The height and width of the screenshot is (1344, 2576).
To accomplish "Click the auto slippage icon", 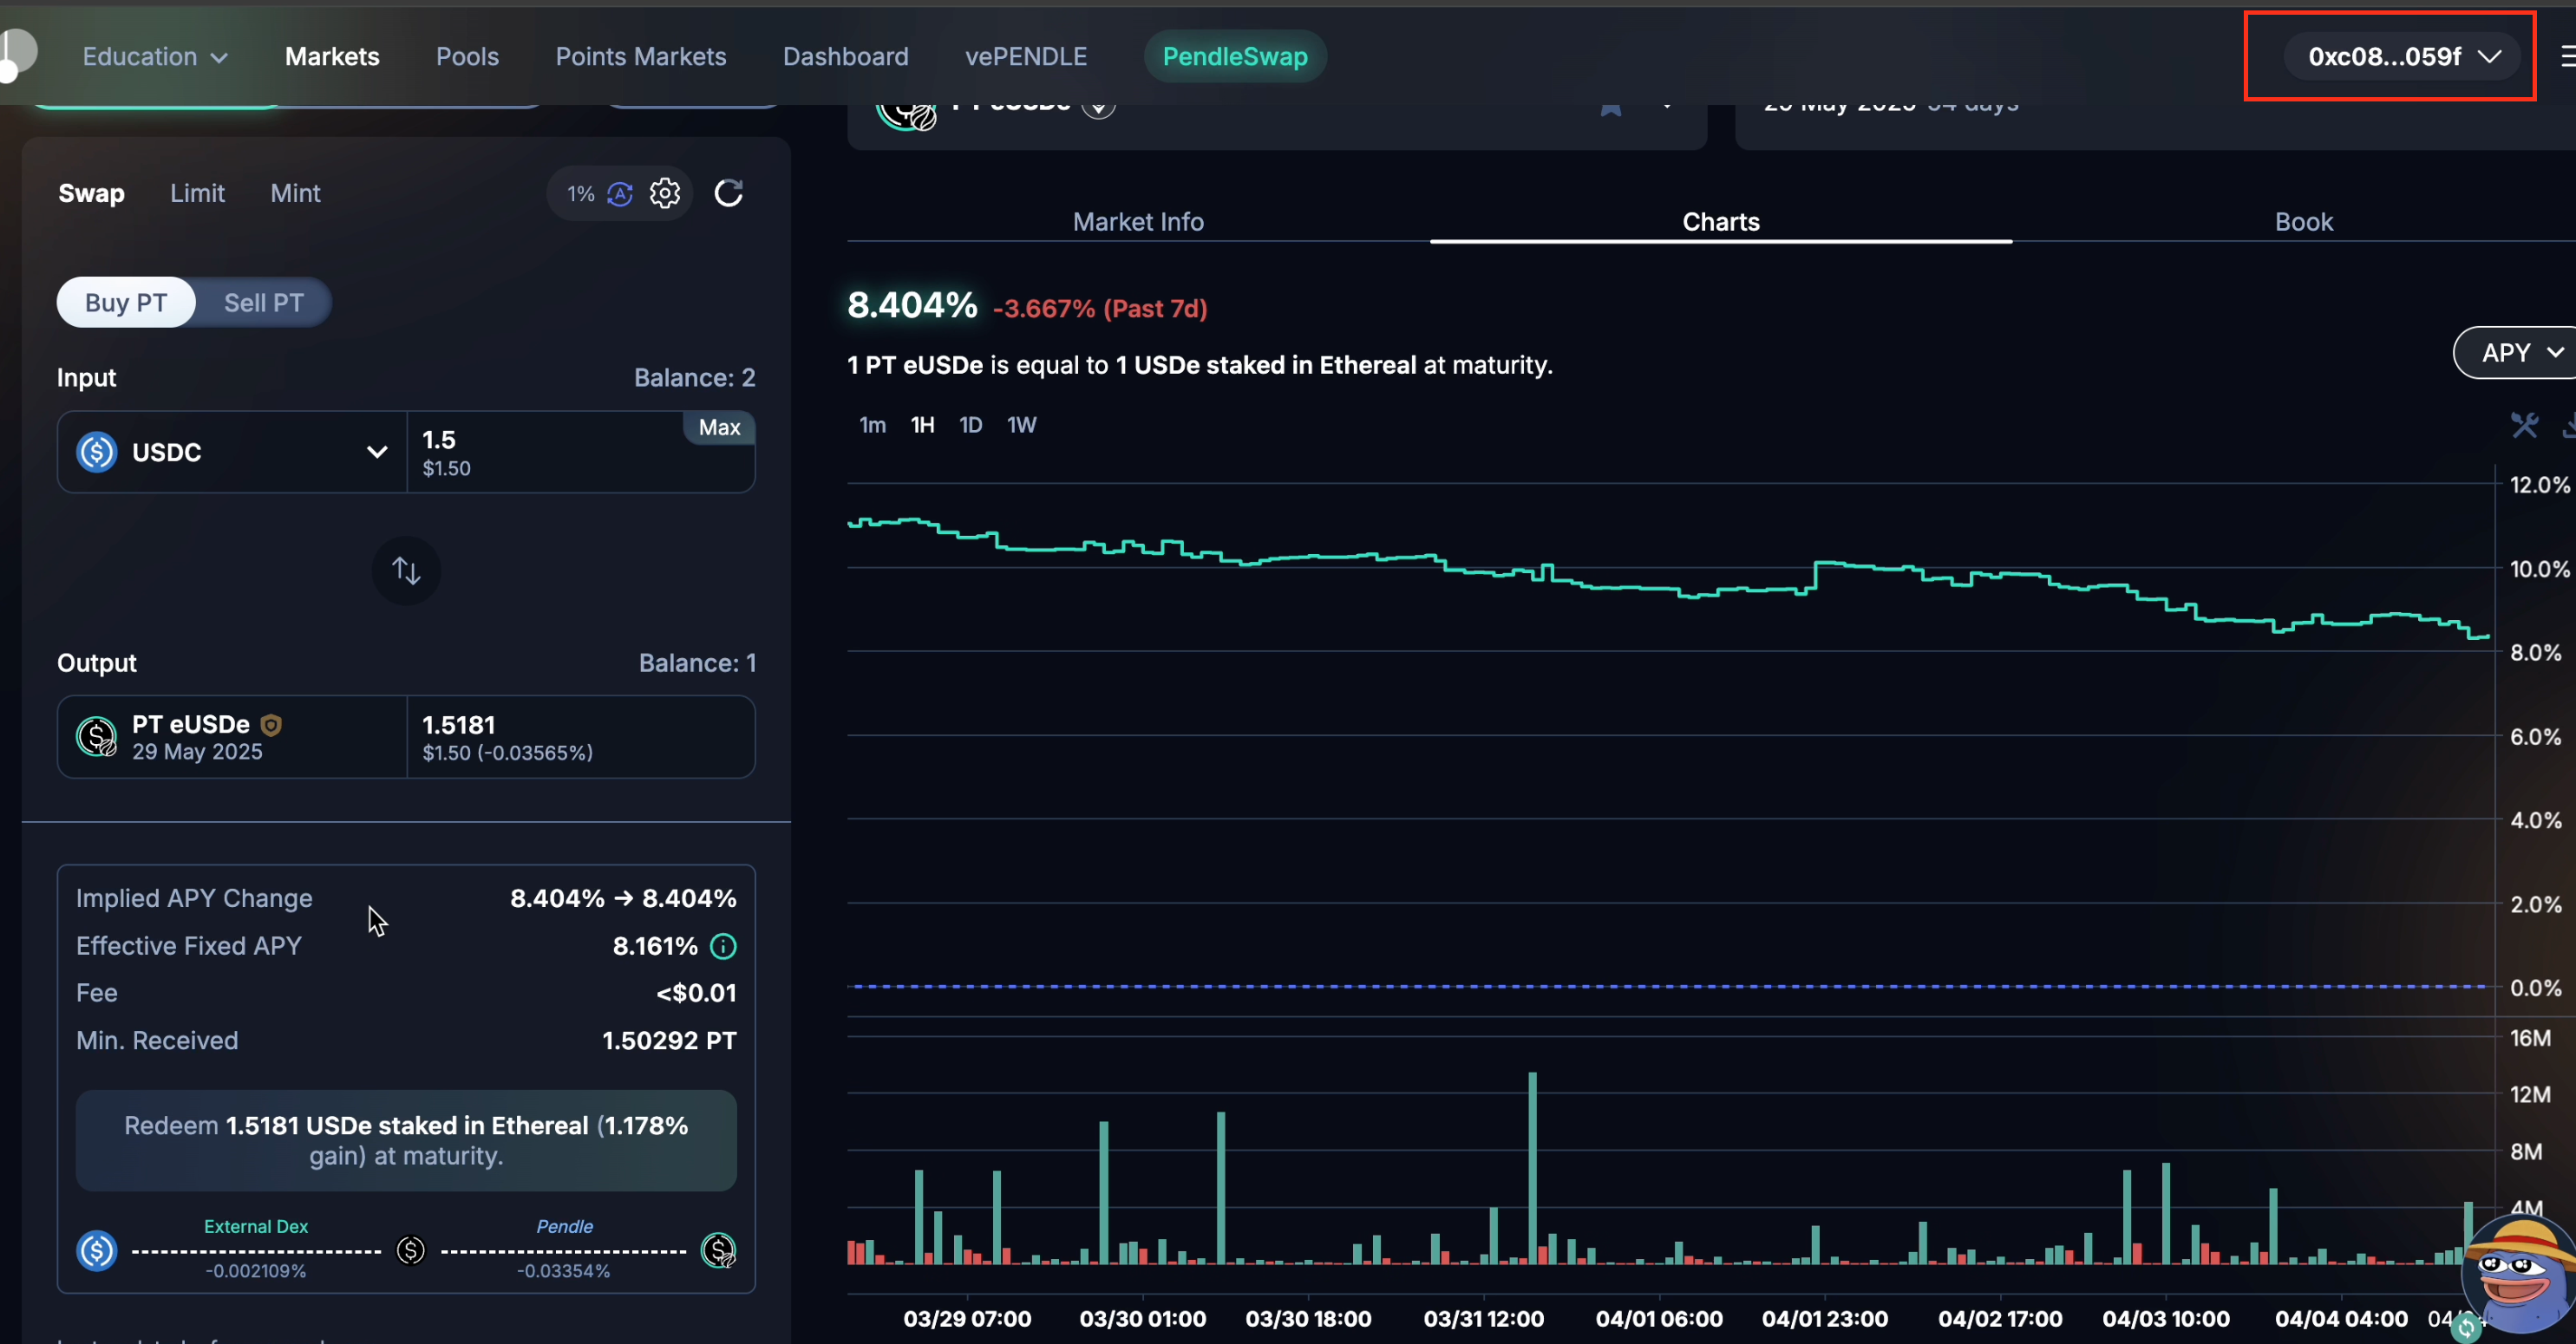I will point(620,194).
